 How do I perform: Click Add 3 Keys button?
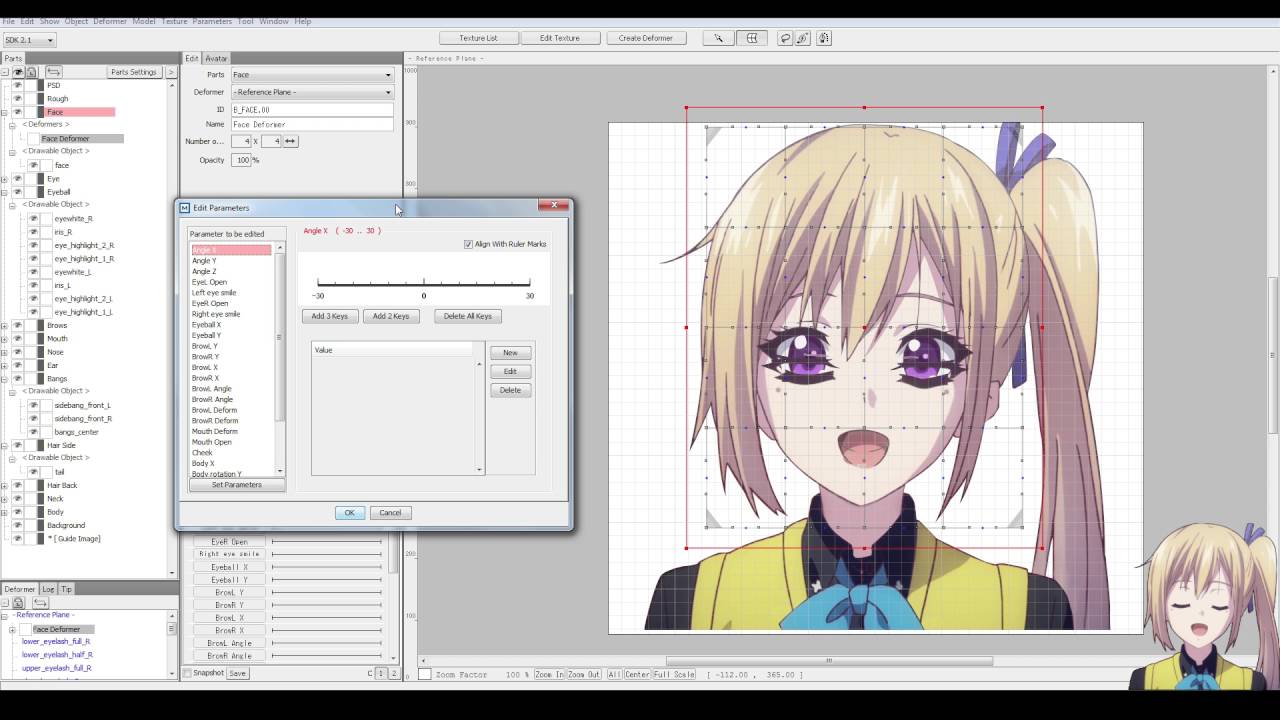(x=329, y=316)
